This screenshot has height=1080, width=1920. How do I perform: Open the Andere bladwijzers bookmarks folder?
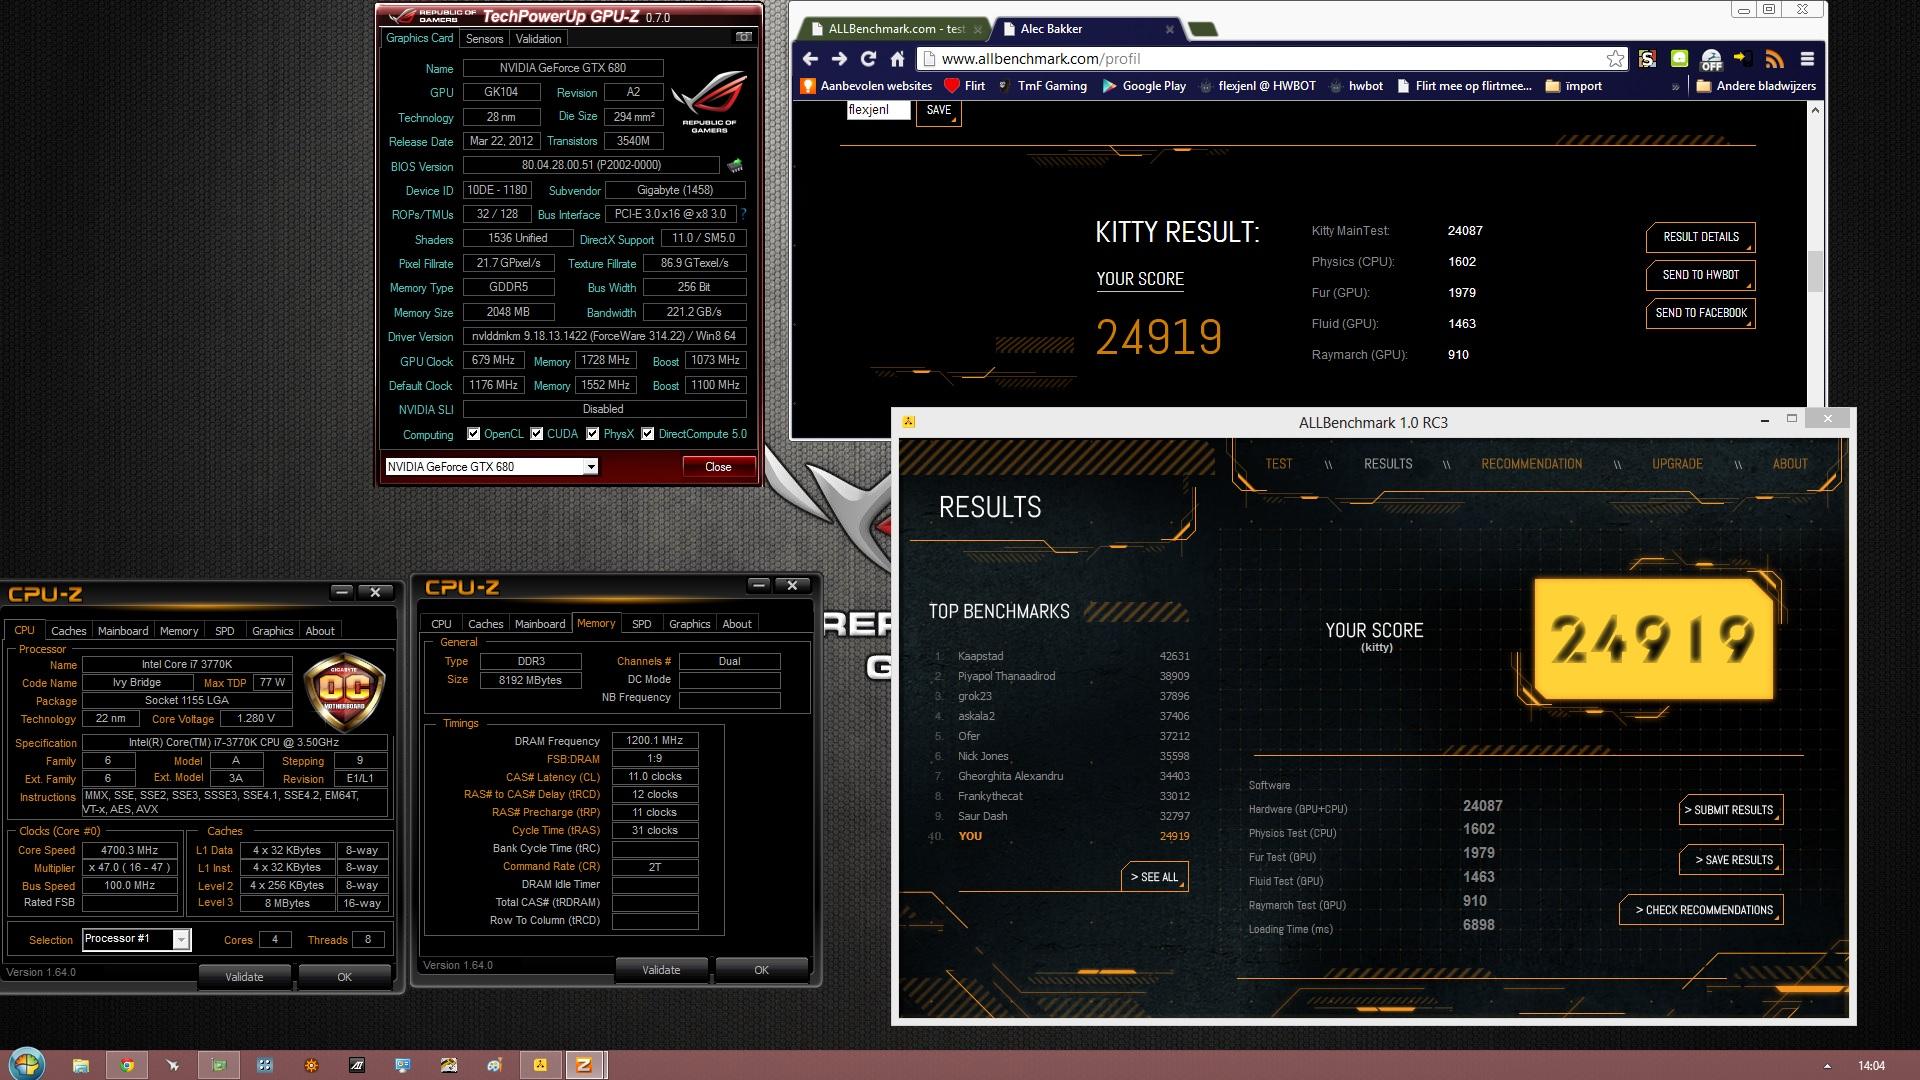click(1756, 86)
